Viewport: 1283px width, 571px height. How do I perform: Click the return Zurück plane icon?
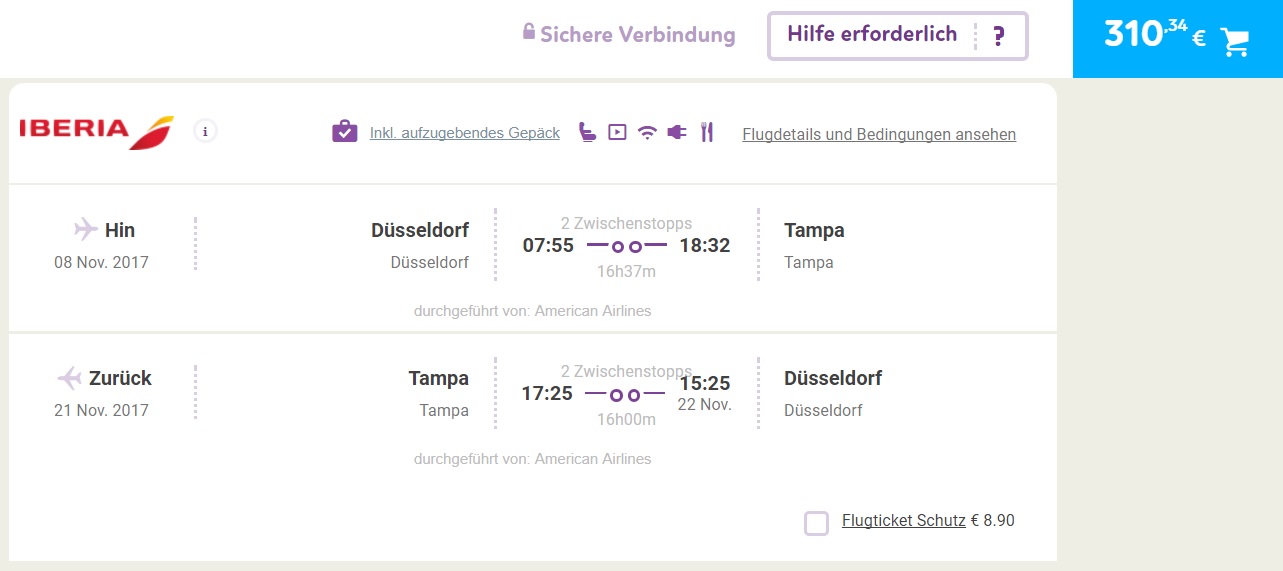click(x=69, y=378)
